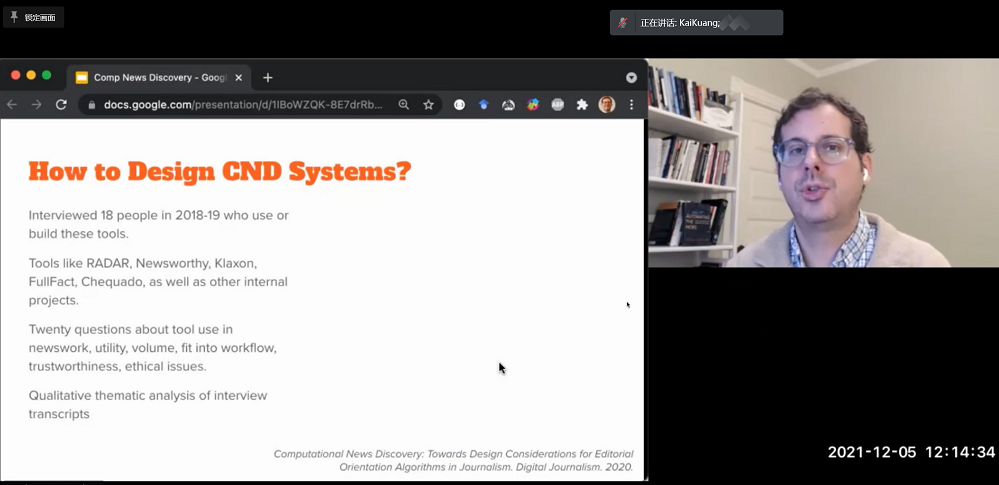Expand the tab search dropdown arrow

631,77
